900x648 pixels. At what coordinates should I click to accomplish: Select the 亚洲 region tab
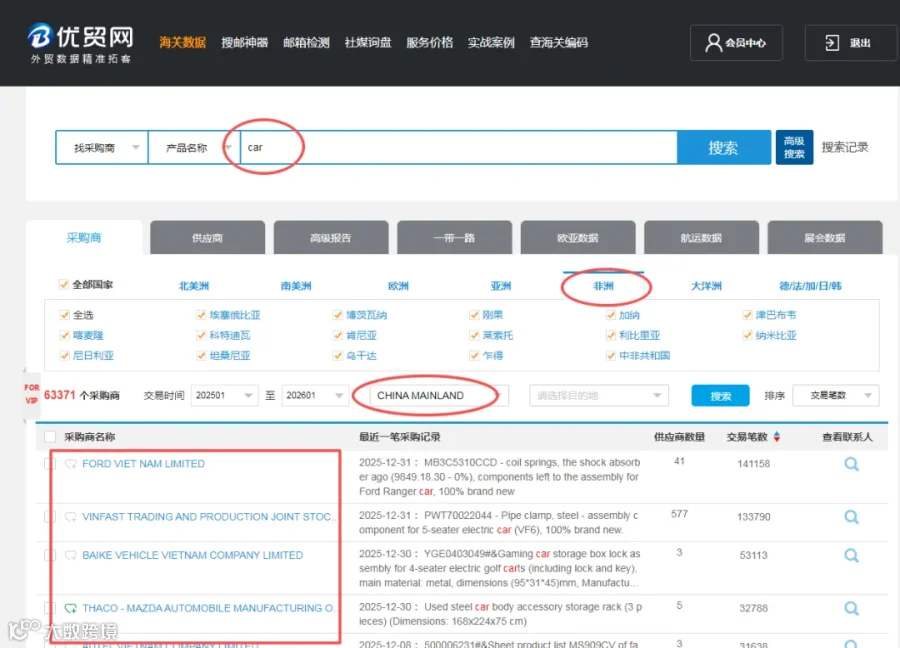501,286
